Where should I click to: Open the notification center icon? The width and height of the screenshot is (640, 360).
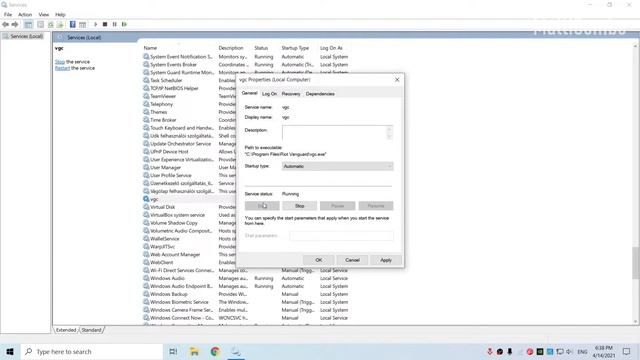pos(627,351)
